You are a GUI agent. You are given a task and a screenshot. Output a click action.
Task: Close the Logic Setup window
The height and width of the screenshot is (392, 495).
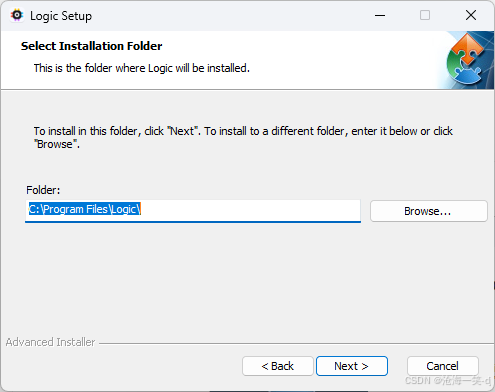pos(471,15)
